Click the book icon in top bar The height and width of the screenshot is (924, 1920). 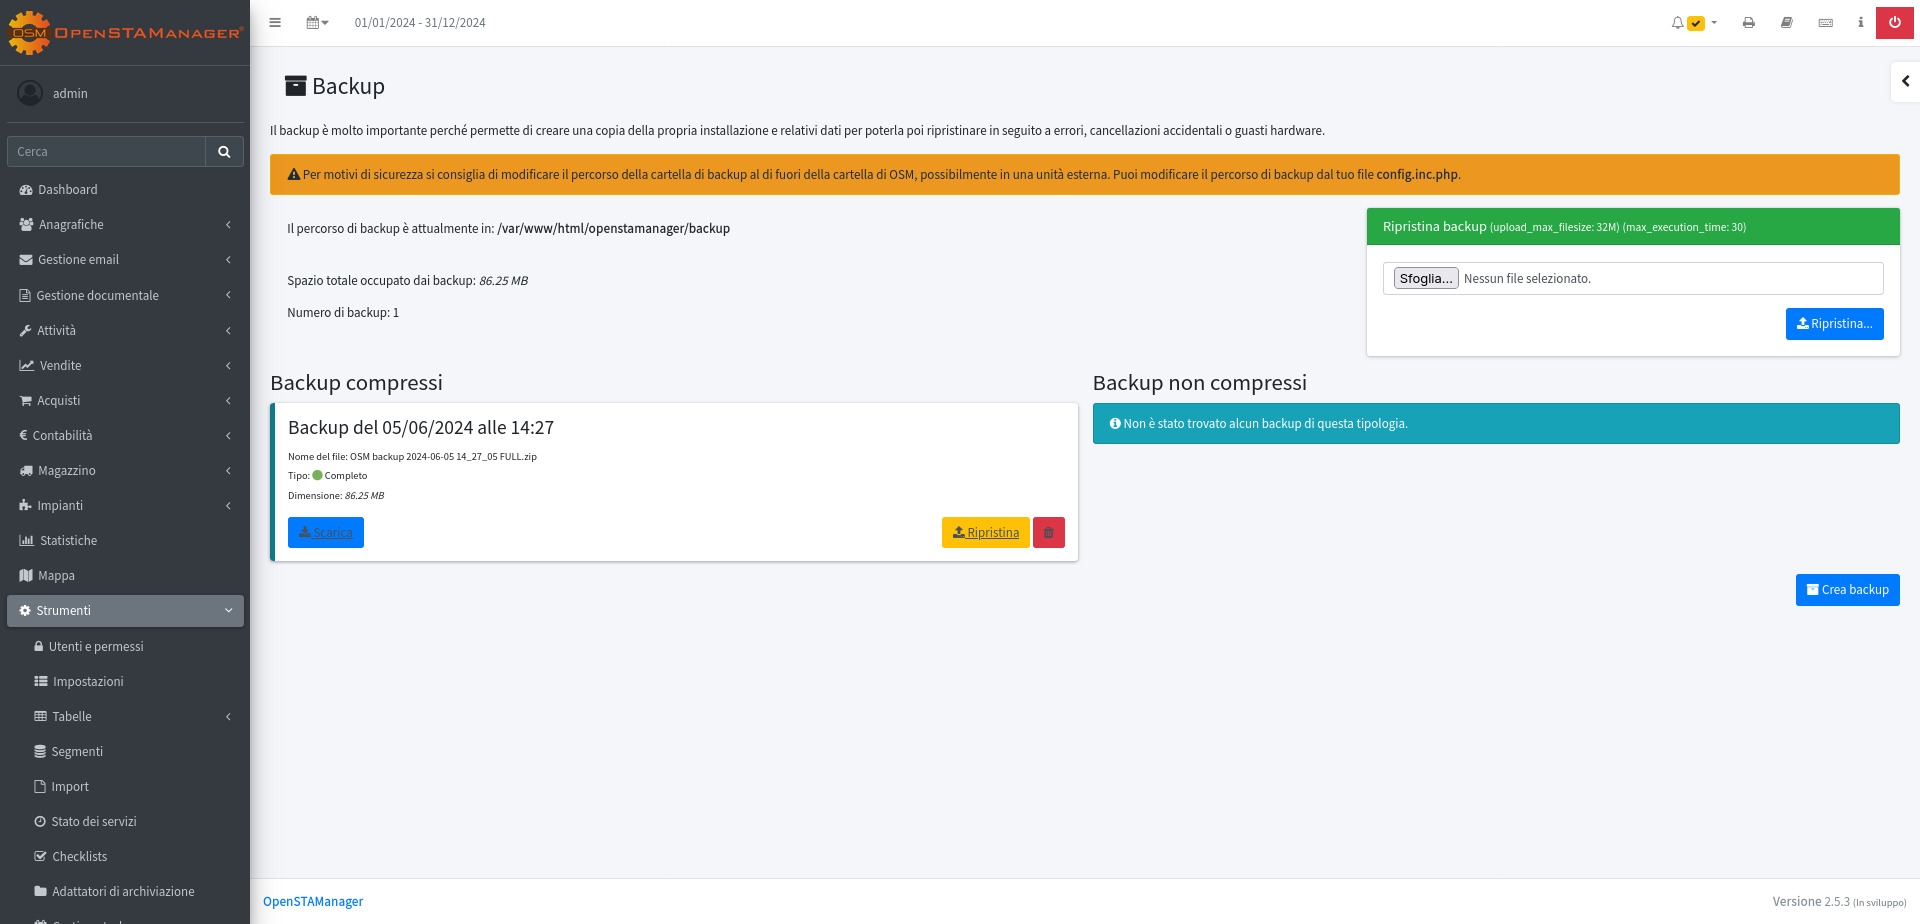1786,23
